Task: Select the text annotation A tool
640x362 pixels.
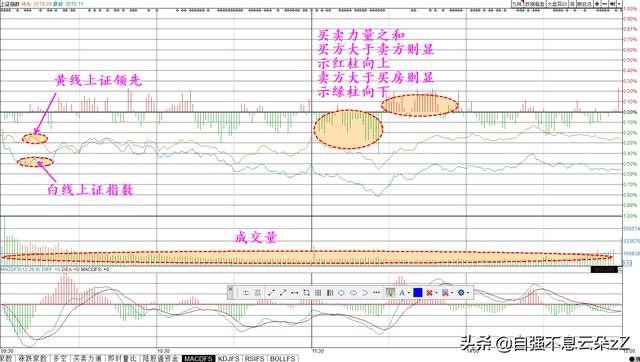Action: pyautogui.click(x=402, y=293)
